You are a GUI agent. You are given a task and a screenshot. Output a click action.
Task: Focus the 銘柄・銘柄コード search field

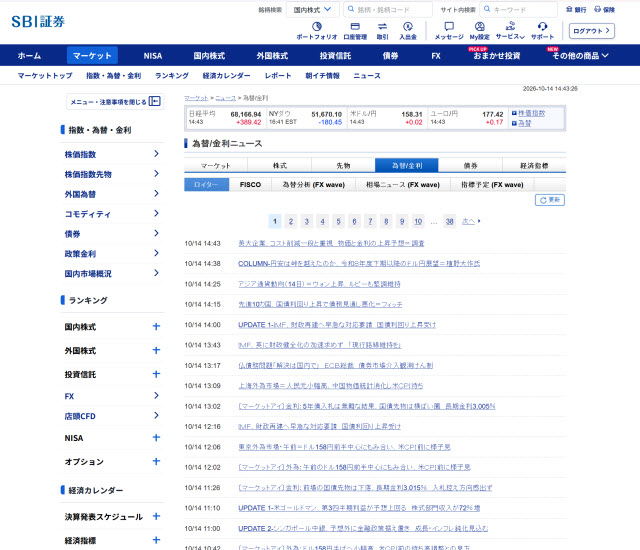[388, 9]
